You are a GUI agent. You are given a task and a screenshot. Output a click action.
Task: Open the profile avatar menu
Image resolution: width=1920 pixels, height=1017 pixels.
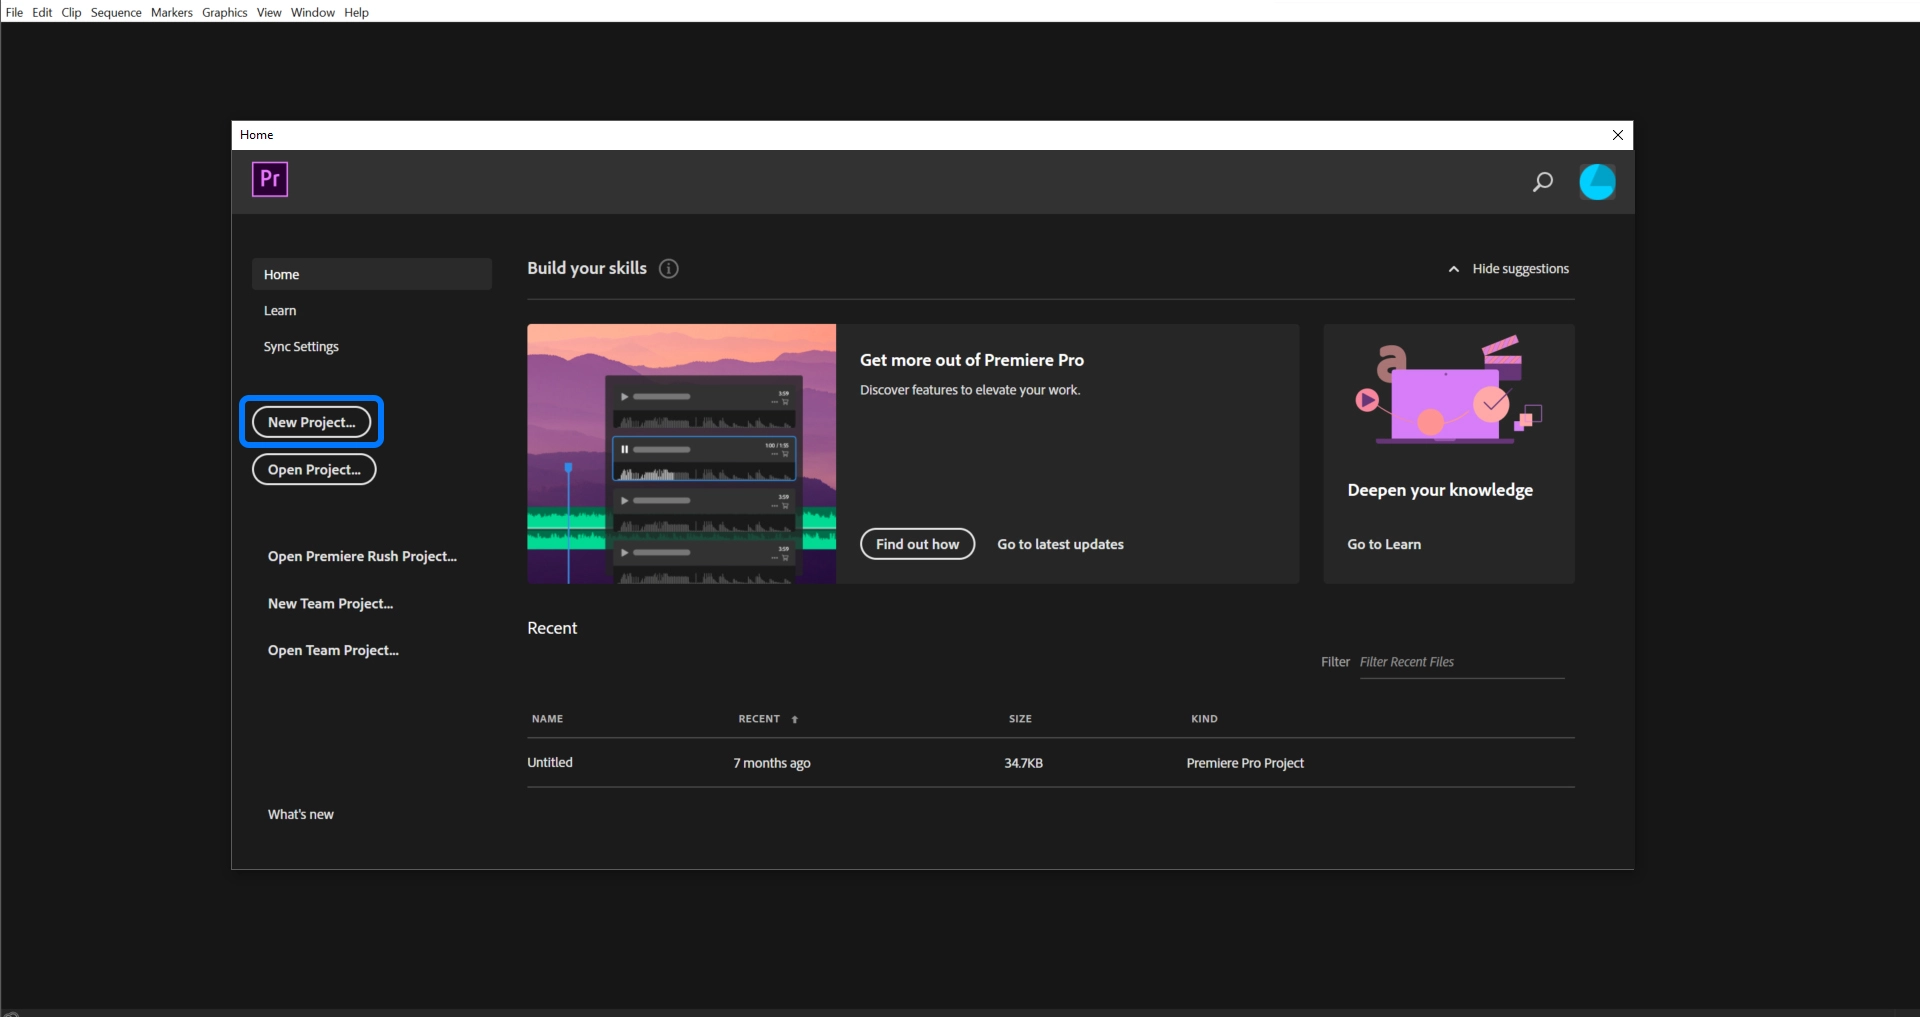coord(1598,181)
